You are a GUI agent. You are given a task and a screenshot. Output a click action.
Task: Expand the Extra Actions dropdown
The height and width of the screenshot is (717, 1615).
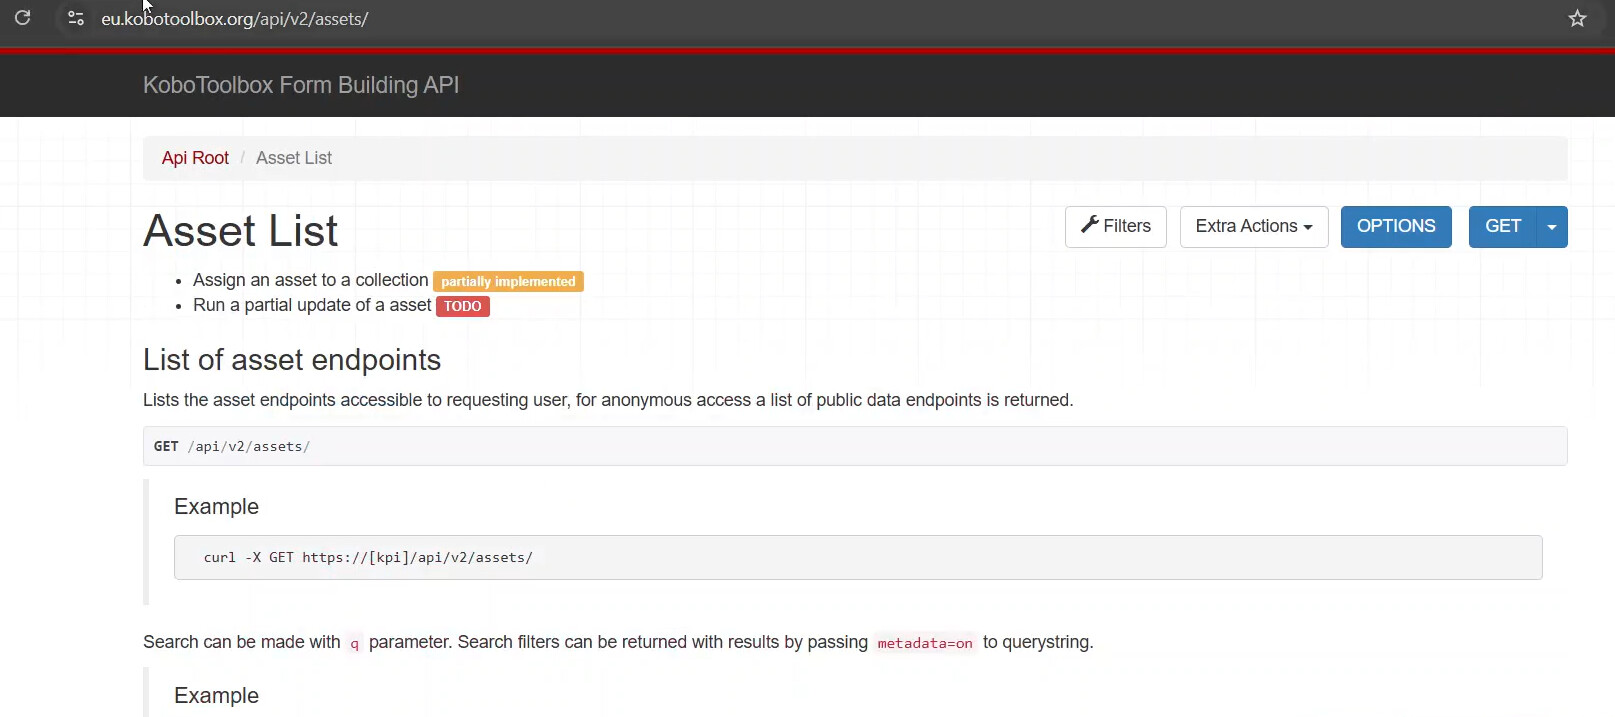coord(1253,227)
